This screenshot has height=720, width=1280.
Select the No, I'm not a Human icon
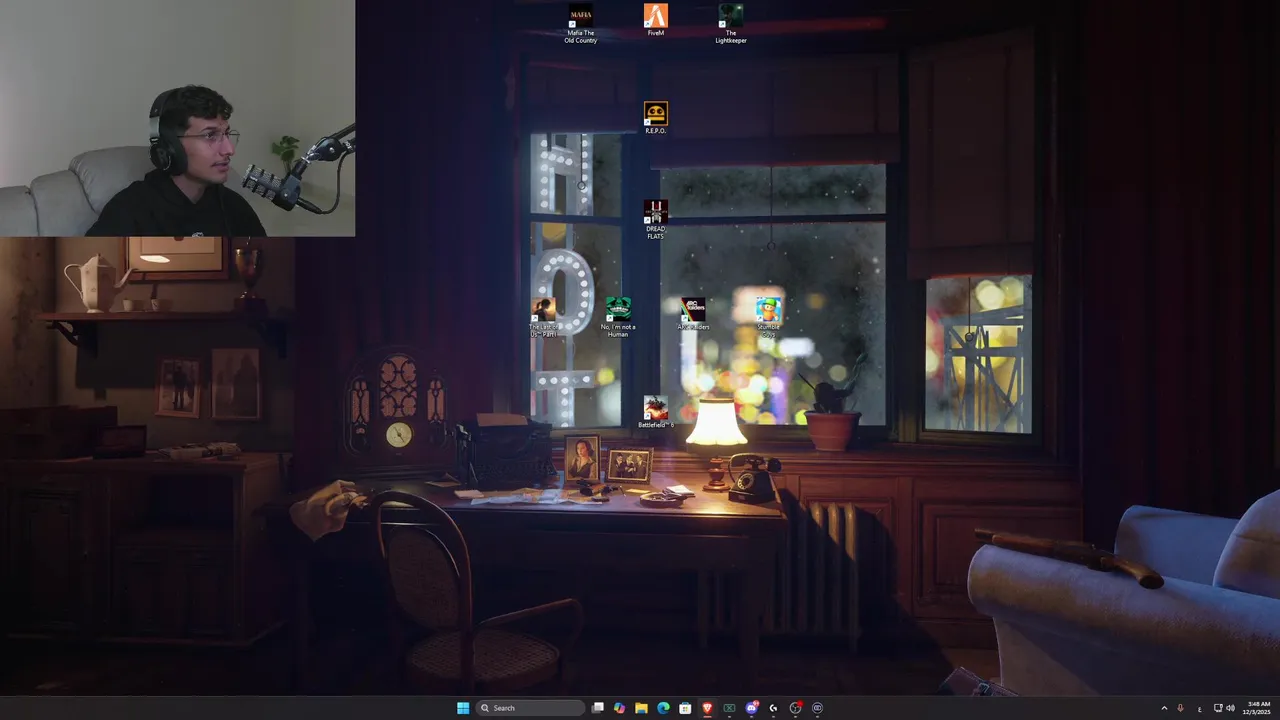click(x=618, y=317)
